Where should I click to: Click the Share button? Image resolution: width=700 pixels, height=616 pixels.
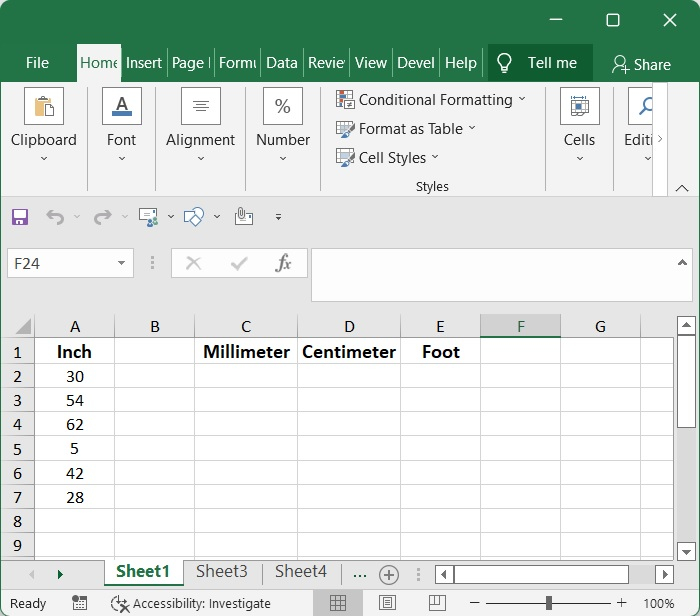(641, 64)
